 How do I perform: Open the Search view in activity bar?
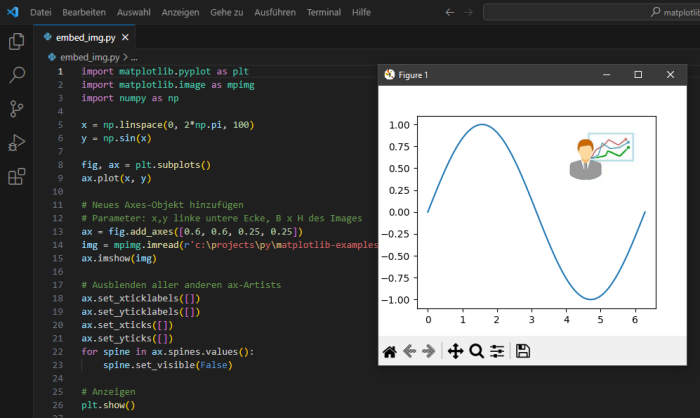point(16,76)
